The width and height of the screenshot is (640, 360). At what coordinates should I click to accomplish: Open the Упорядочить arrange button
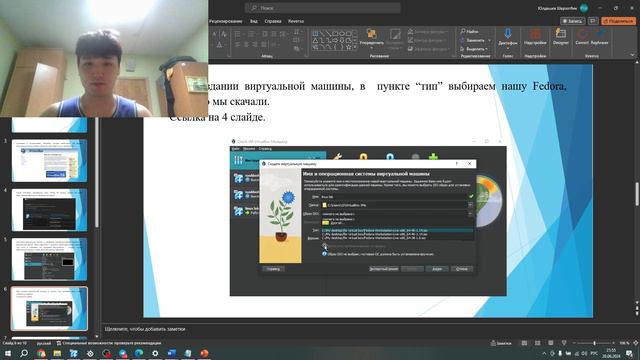pos(371,38)
